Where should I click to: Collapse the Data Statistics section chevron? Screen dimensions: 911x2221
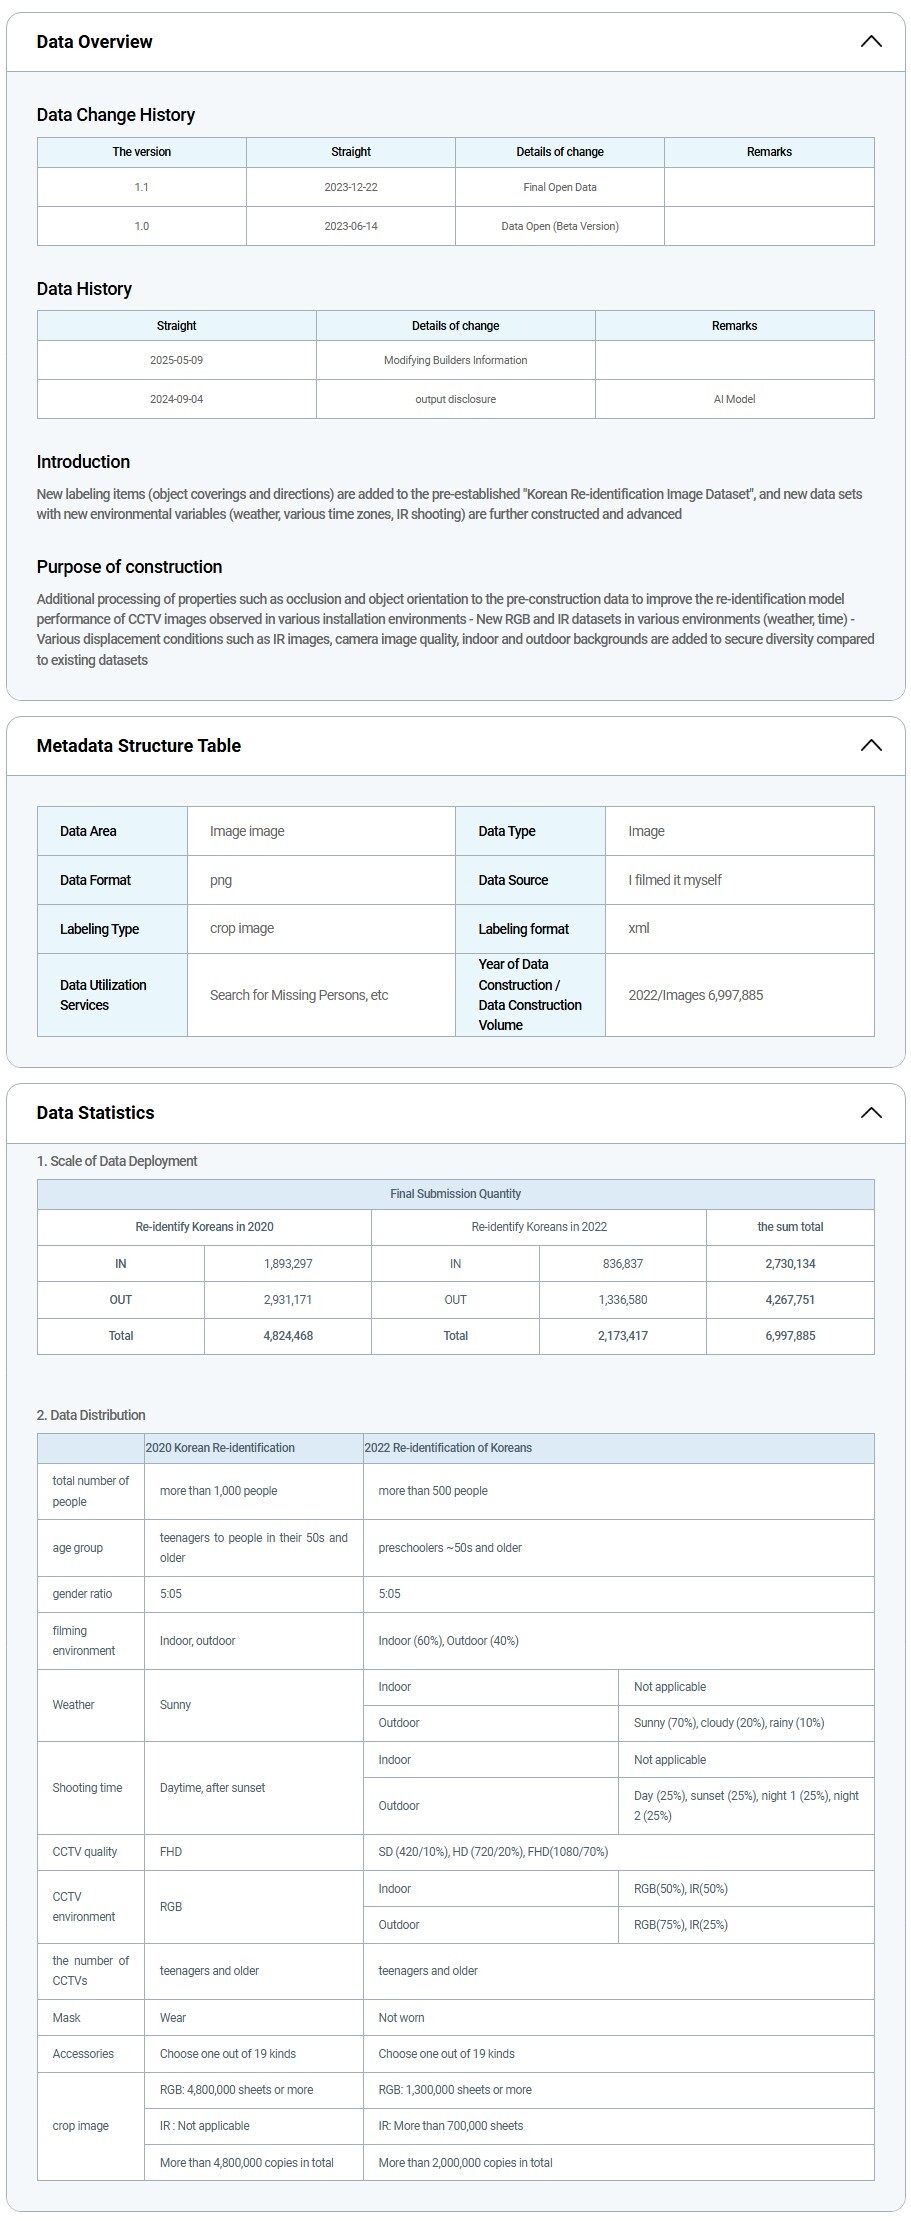tap(870, 1113)
